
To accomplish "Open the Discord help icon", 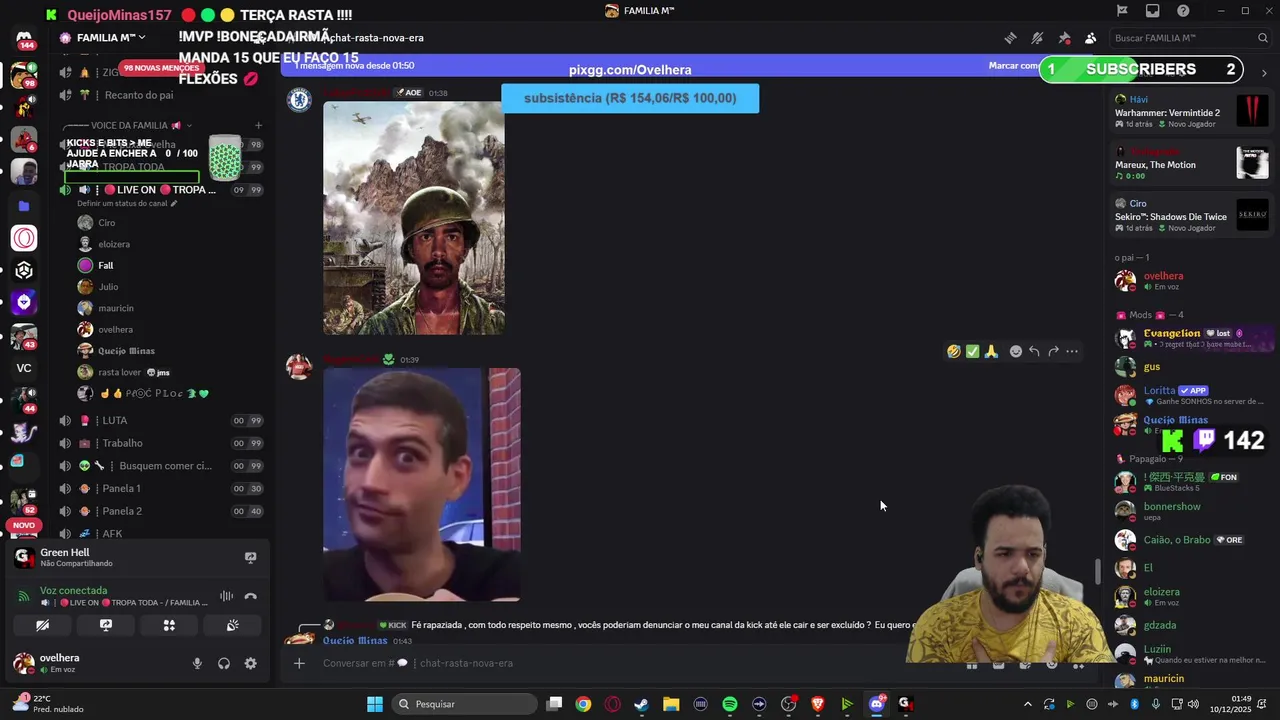I will tap(1183, 11).
